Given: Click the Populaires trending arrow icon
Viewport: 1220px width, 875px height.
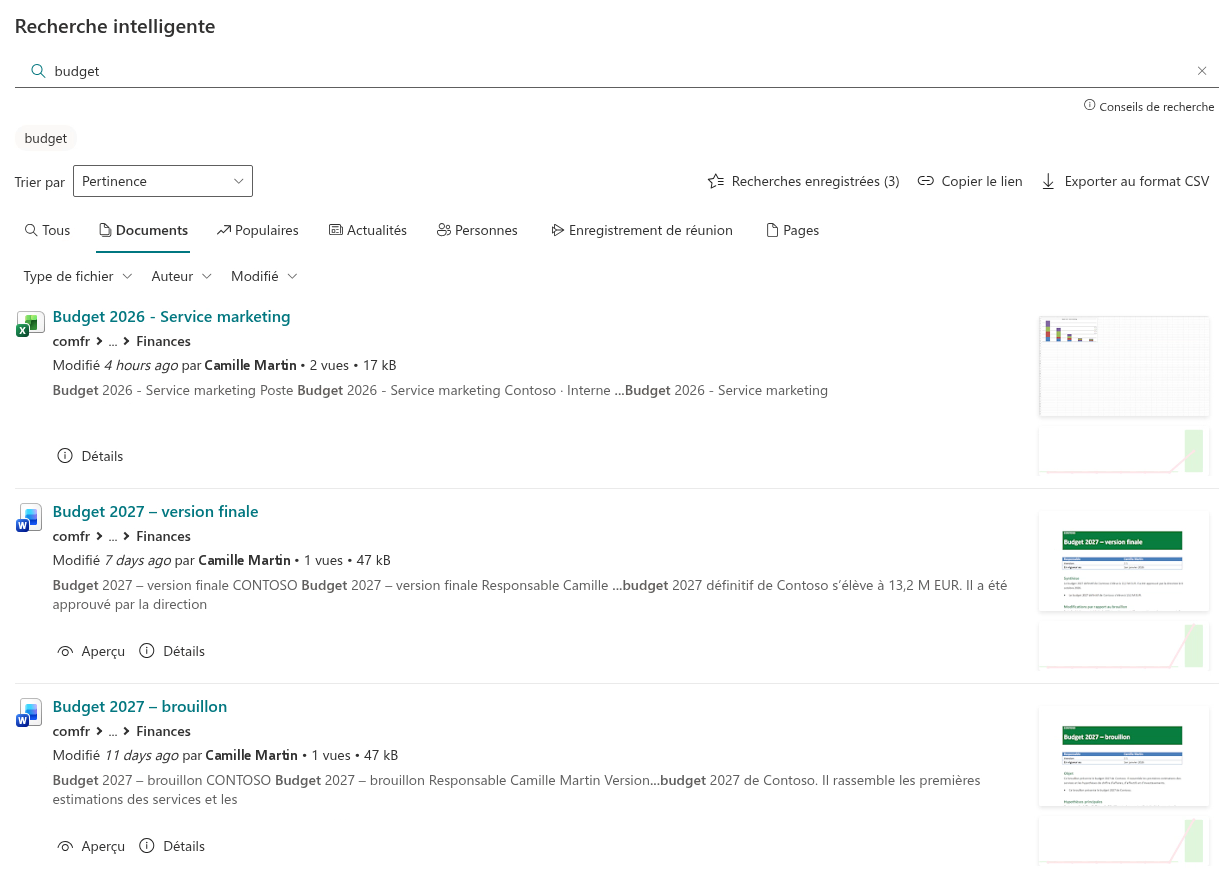Looking at the screenshot, I should [x=224, y=230].
